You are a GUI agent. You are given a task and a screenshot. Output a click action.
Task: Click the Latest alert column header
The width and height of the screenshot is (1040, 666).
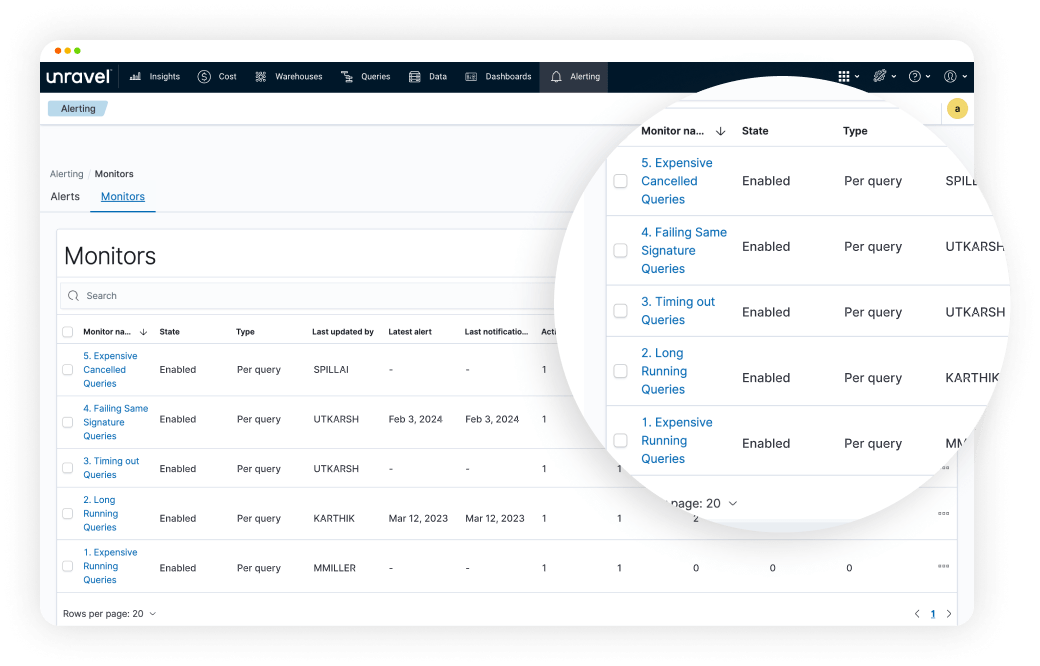click(410, 332)
